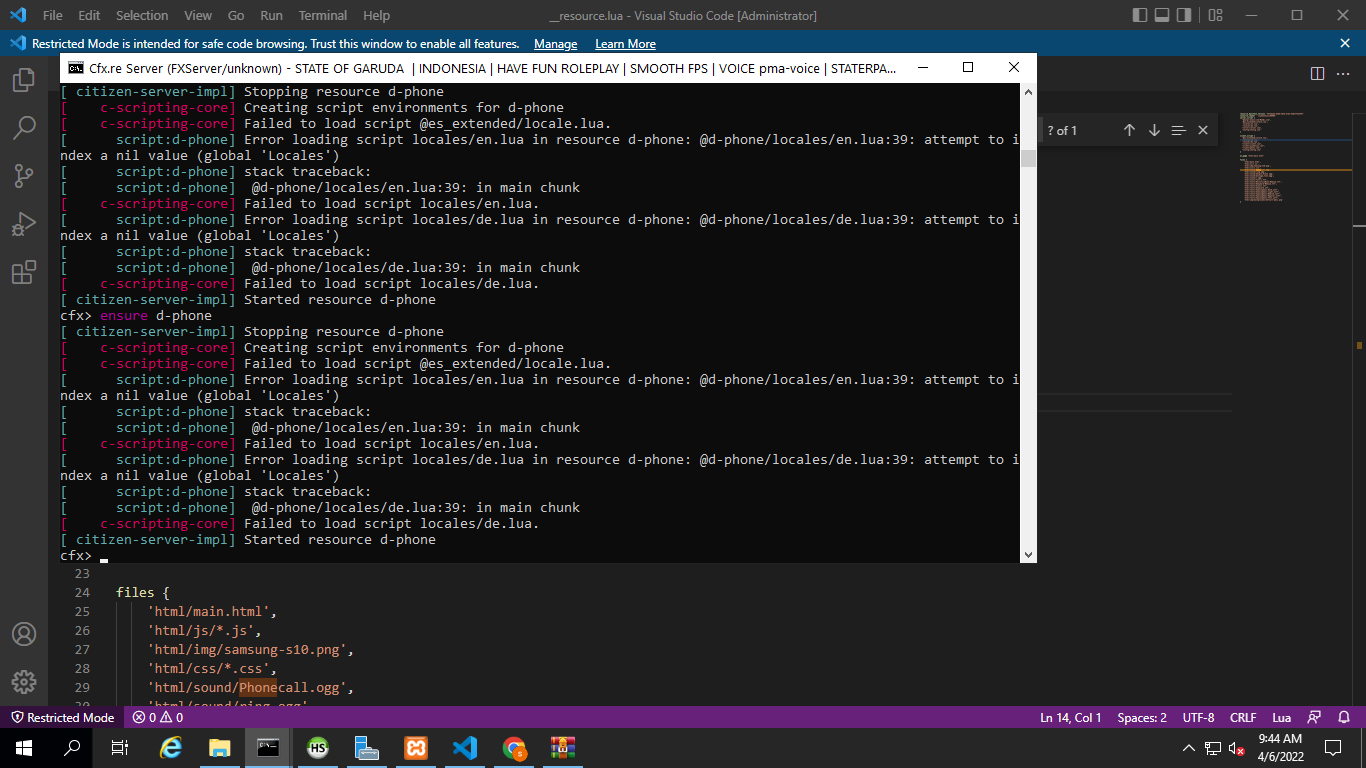Image resolution: width=1366 pixels, height=768 pixels.
Task: Show hidden system tray icons
Action: 1189,748
